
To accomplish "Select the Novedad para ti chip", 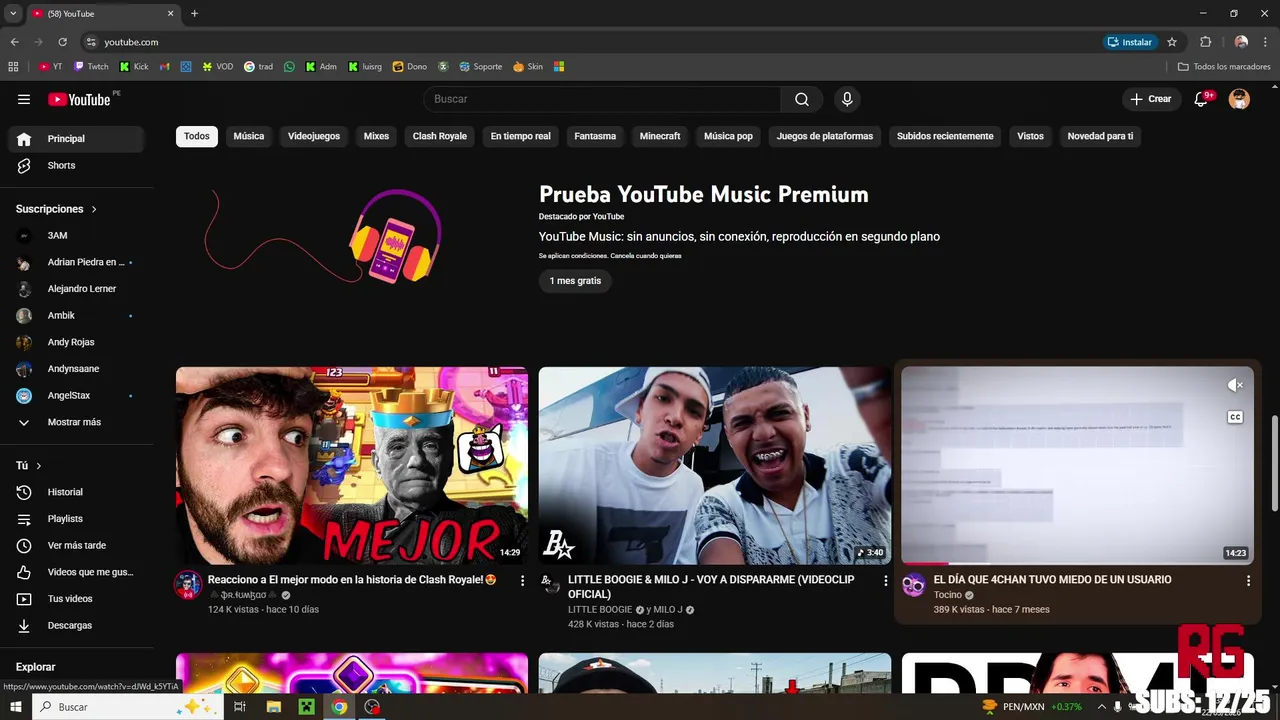I will coord(1100,136).
